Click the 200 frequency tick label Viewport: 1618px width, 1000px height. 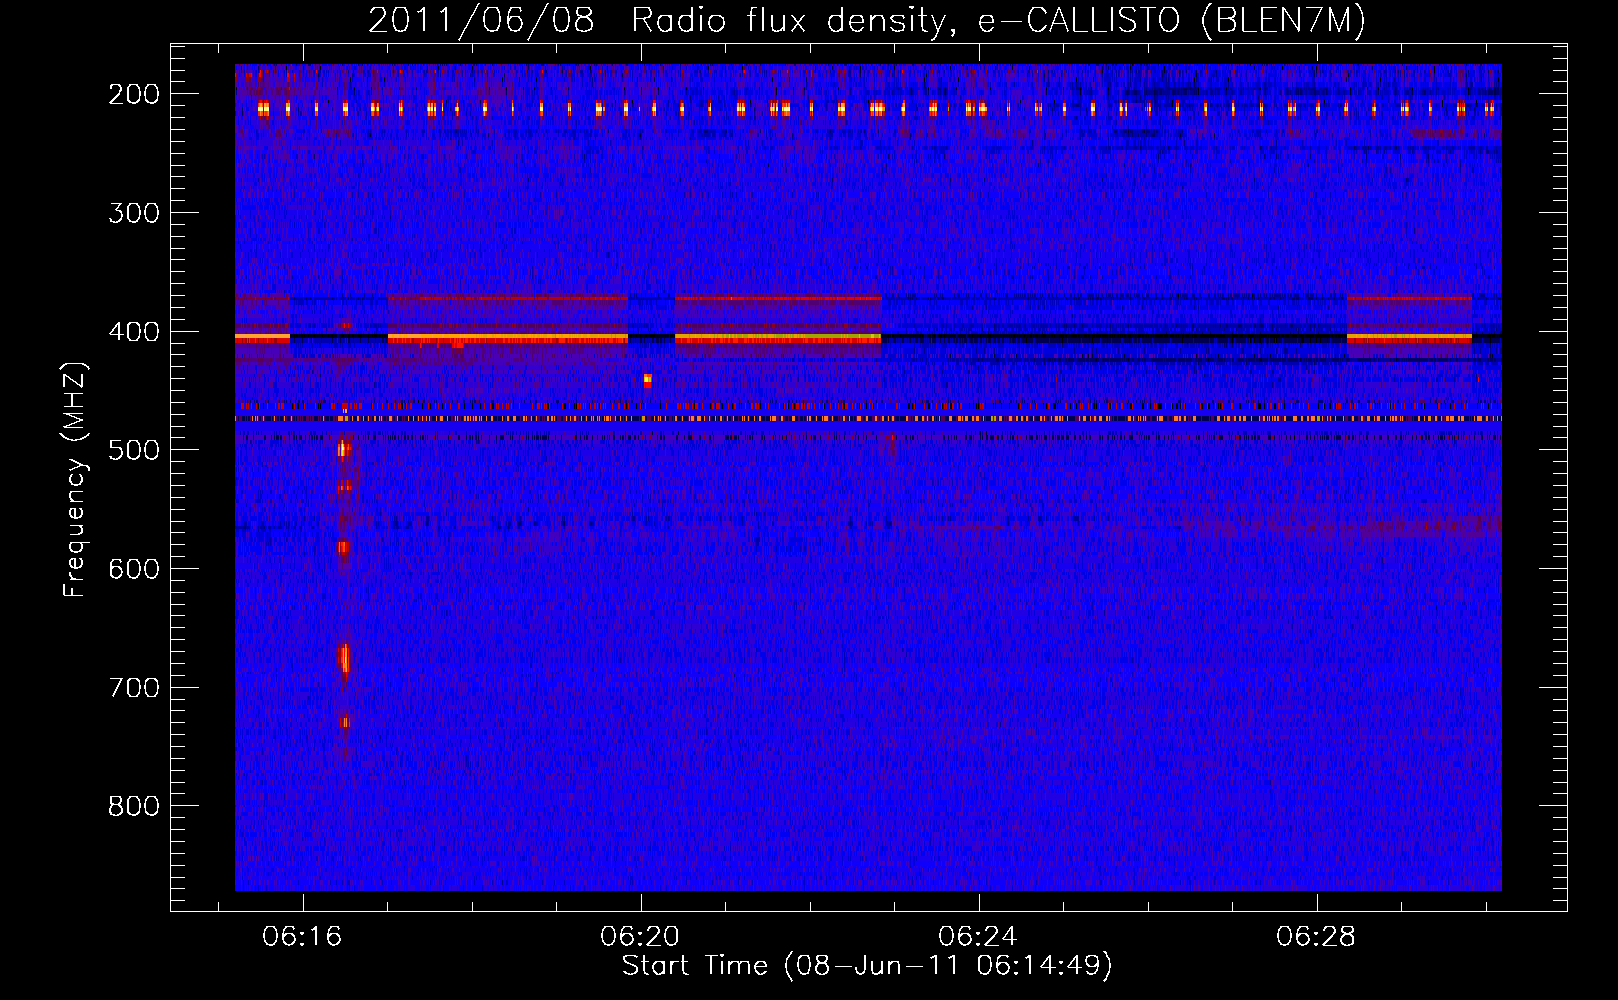134,94
